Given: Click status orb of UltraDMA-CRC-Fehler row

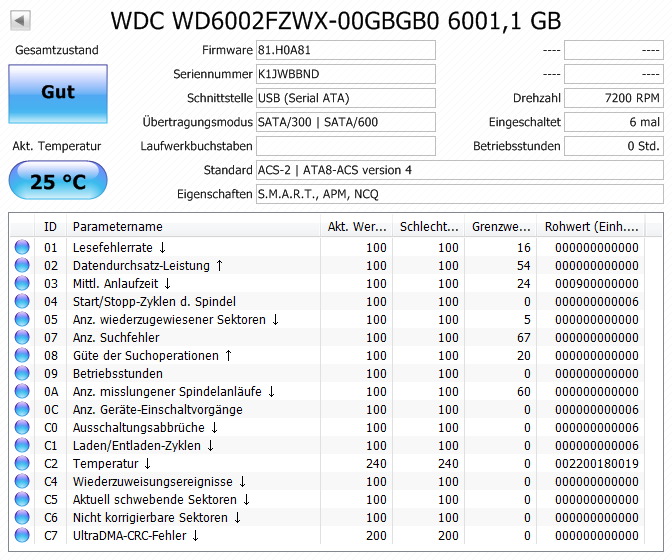Looking at the screenshot, I should (22, 535).
